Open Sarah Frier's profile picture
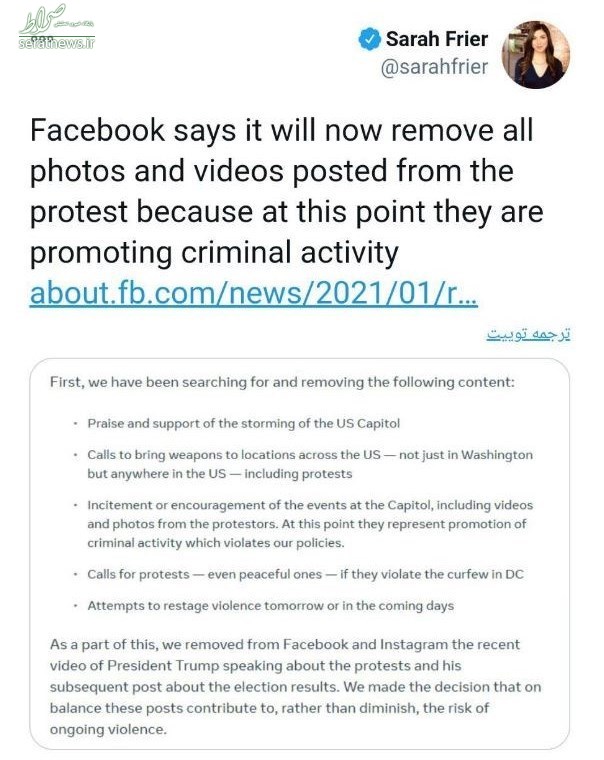 536,54
